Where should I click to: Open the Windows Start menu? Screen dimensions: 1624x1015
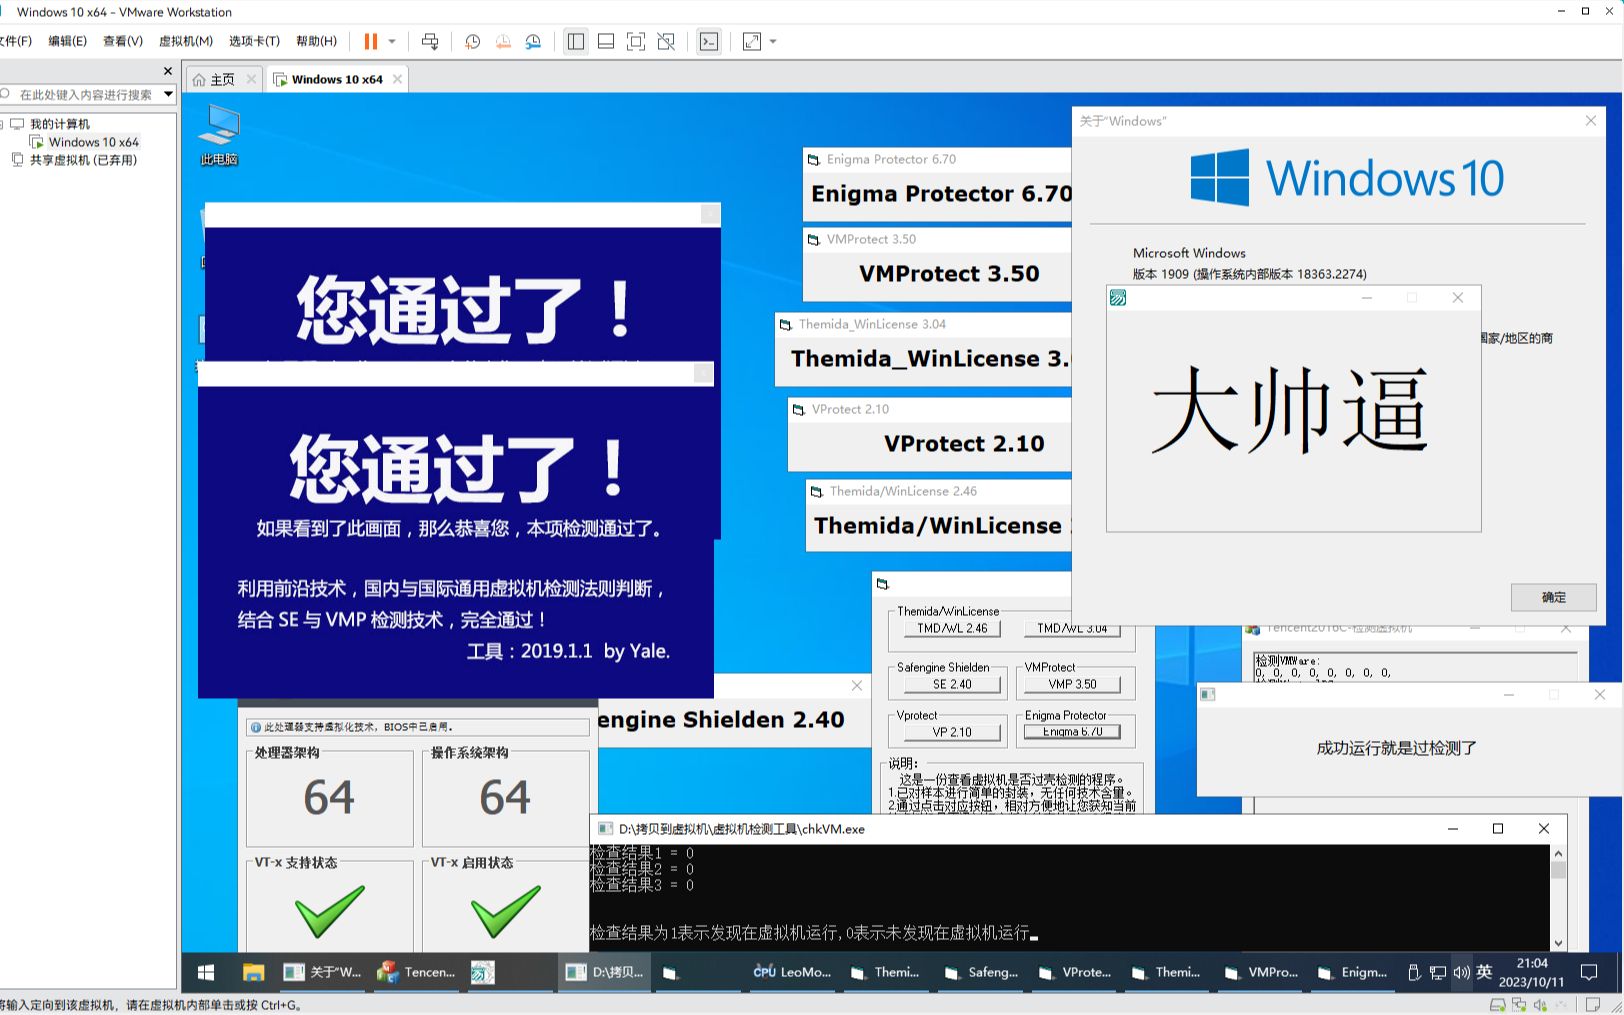click(x=206, y=972)
